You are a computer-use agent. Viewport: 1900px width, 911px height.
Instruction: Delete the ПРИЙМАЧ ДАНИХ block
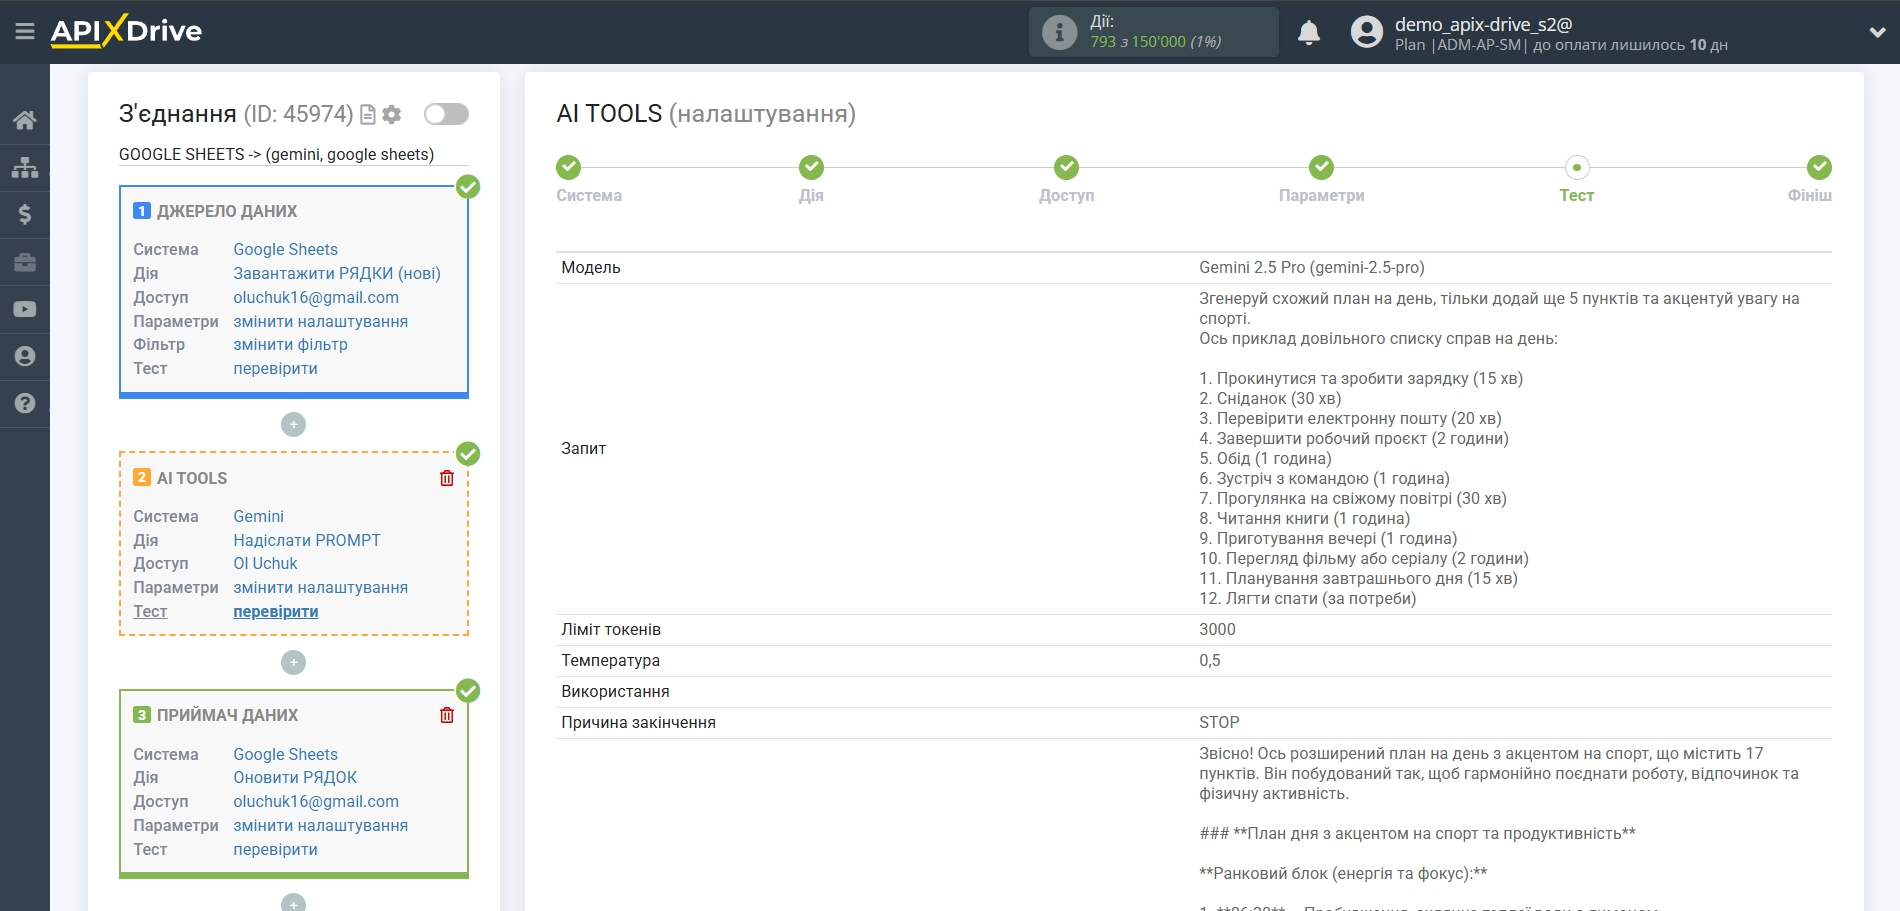tap(447, 715)
